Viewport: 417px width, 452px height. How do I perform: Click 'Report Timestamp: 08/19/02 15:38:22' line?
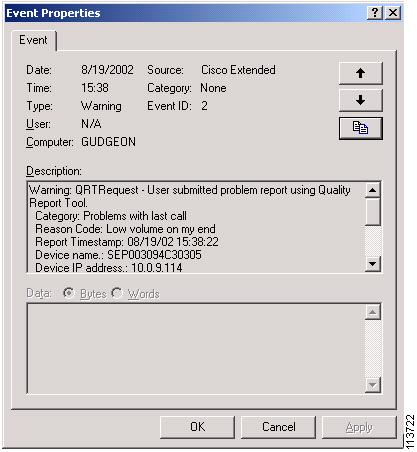coord(127,242)
